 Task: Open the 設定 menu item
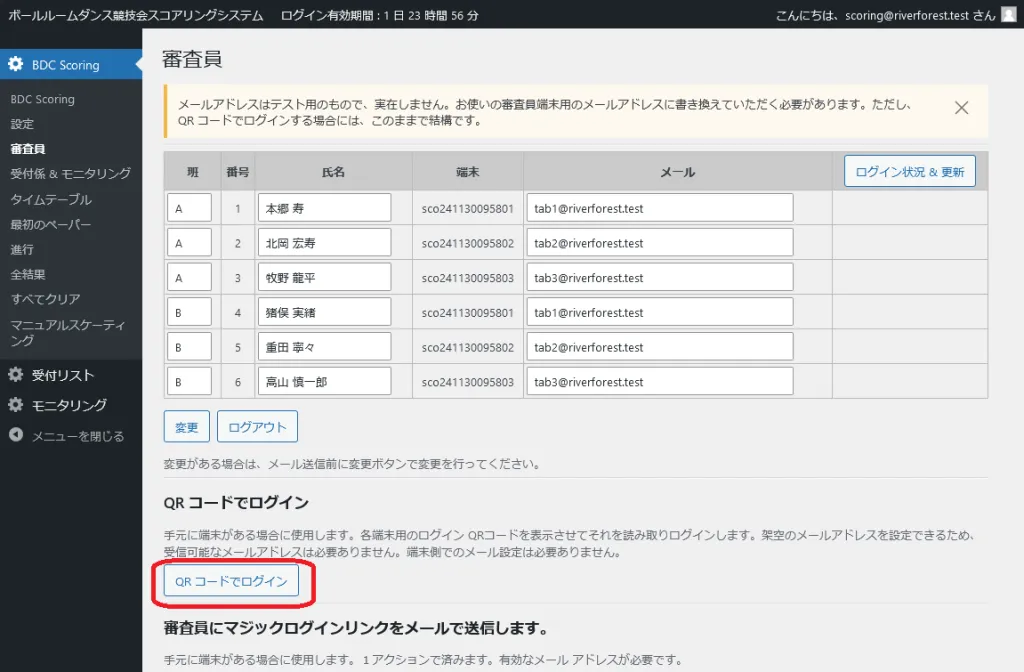22,124
